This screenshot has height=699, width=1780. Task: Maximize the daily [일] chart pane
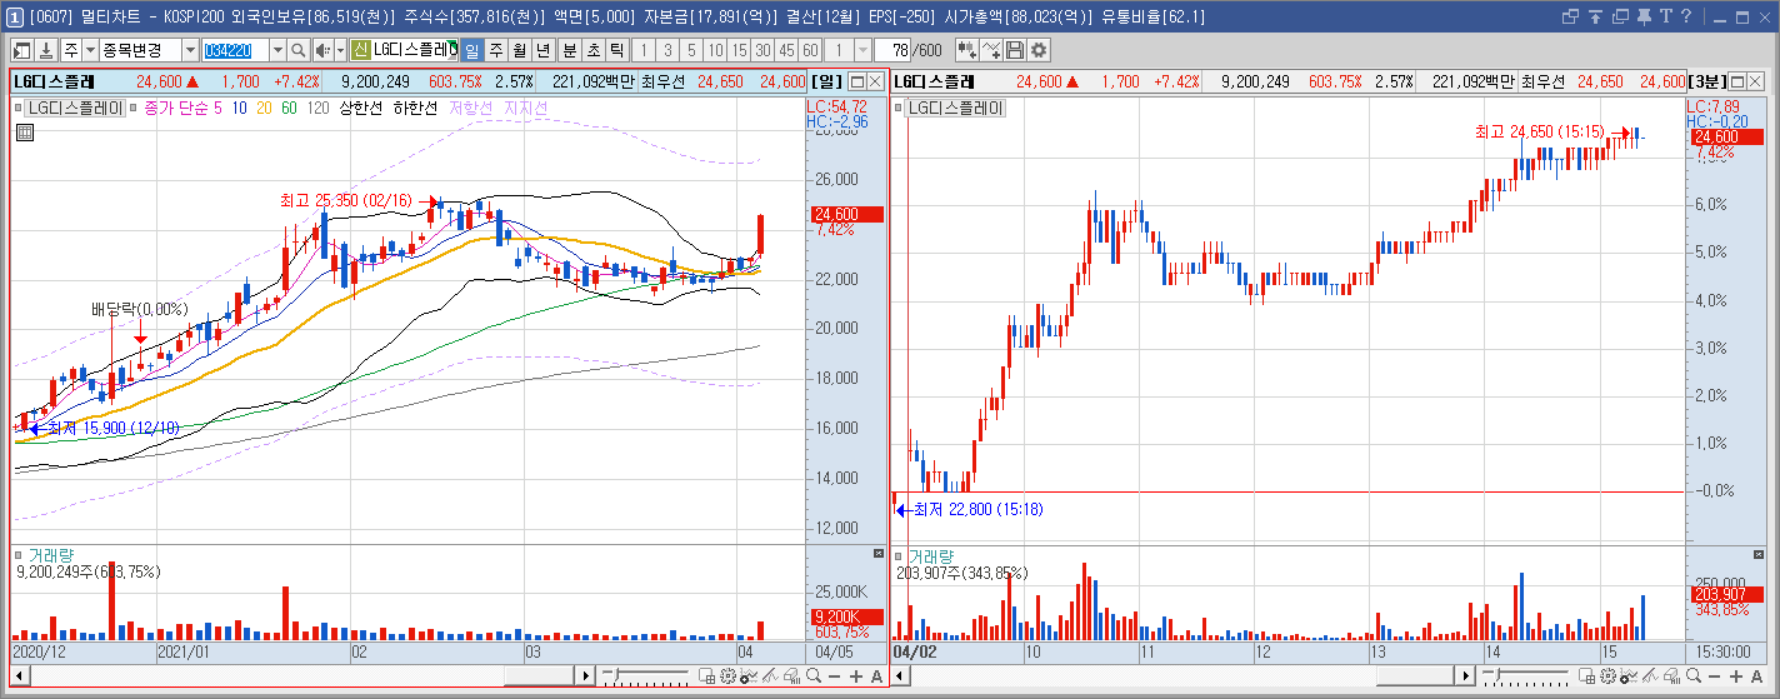point(857,81)
